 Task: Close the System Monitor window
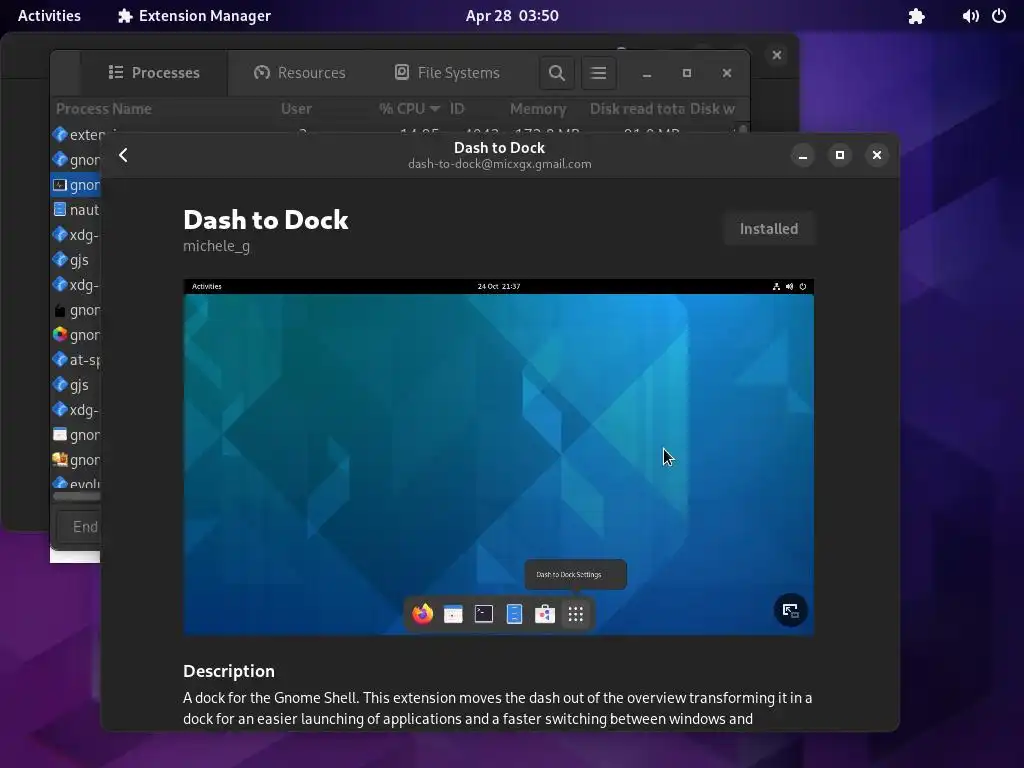click(x=727, y=72)
